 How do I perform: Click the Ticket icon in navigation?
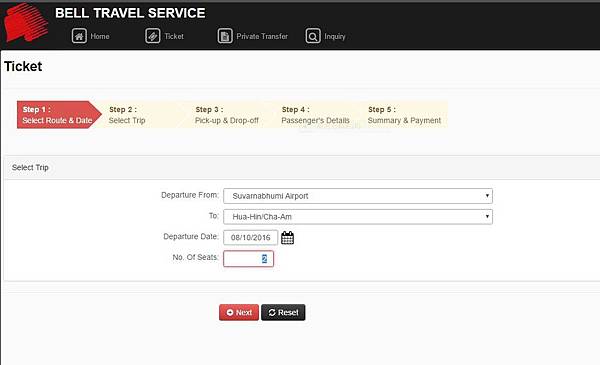coord(153,36)
